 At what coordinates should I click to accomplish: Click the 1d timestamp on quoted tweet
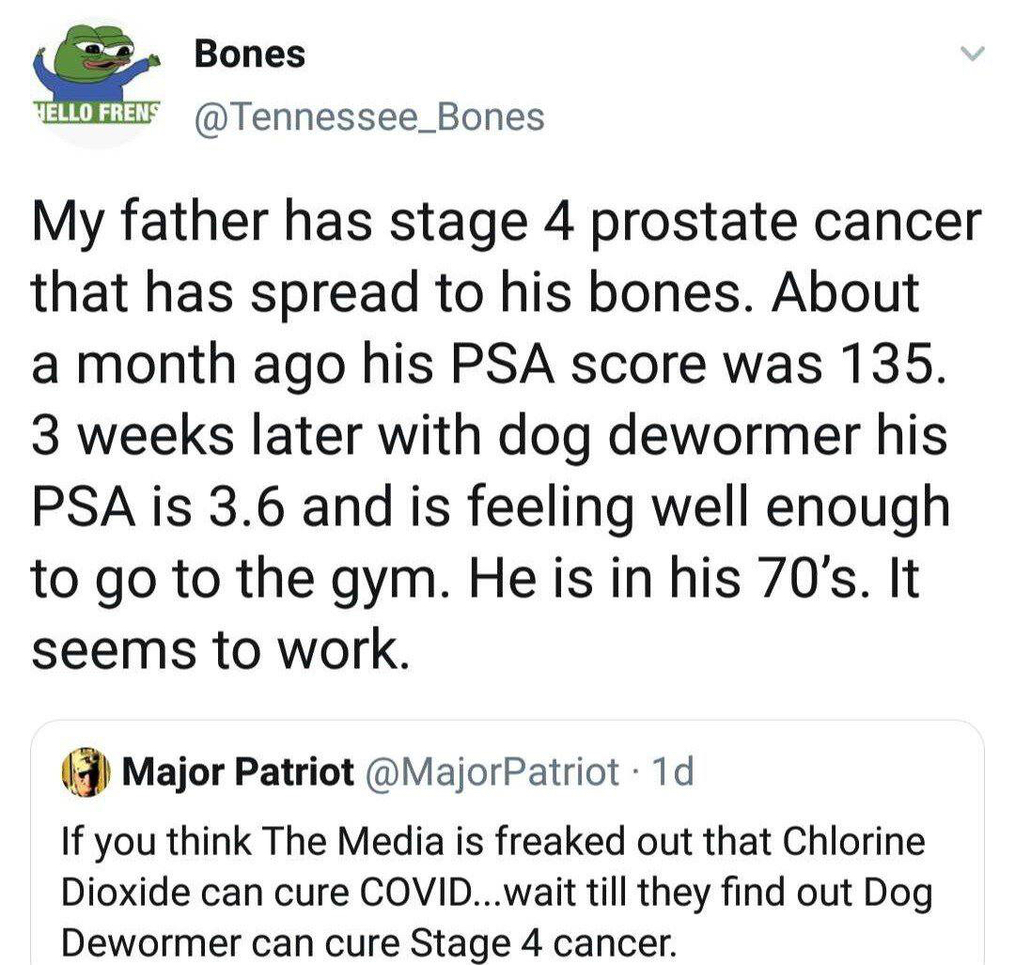[x=671, y=772]
